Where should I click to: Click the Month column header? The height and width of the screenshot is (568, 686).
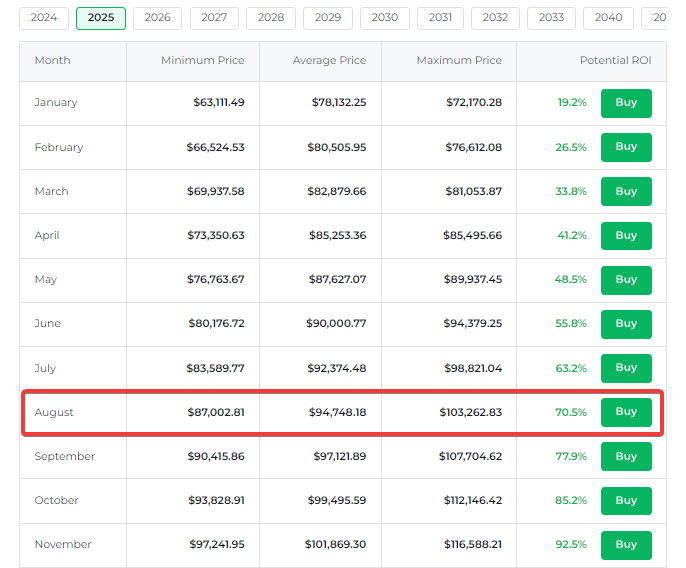(x=53, y=61)
